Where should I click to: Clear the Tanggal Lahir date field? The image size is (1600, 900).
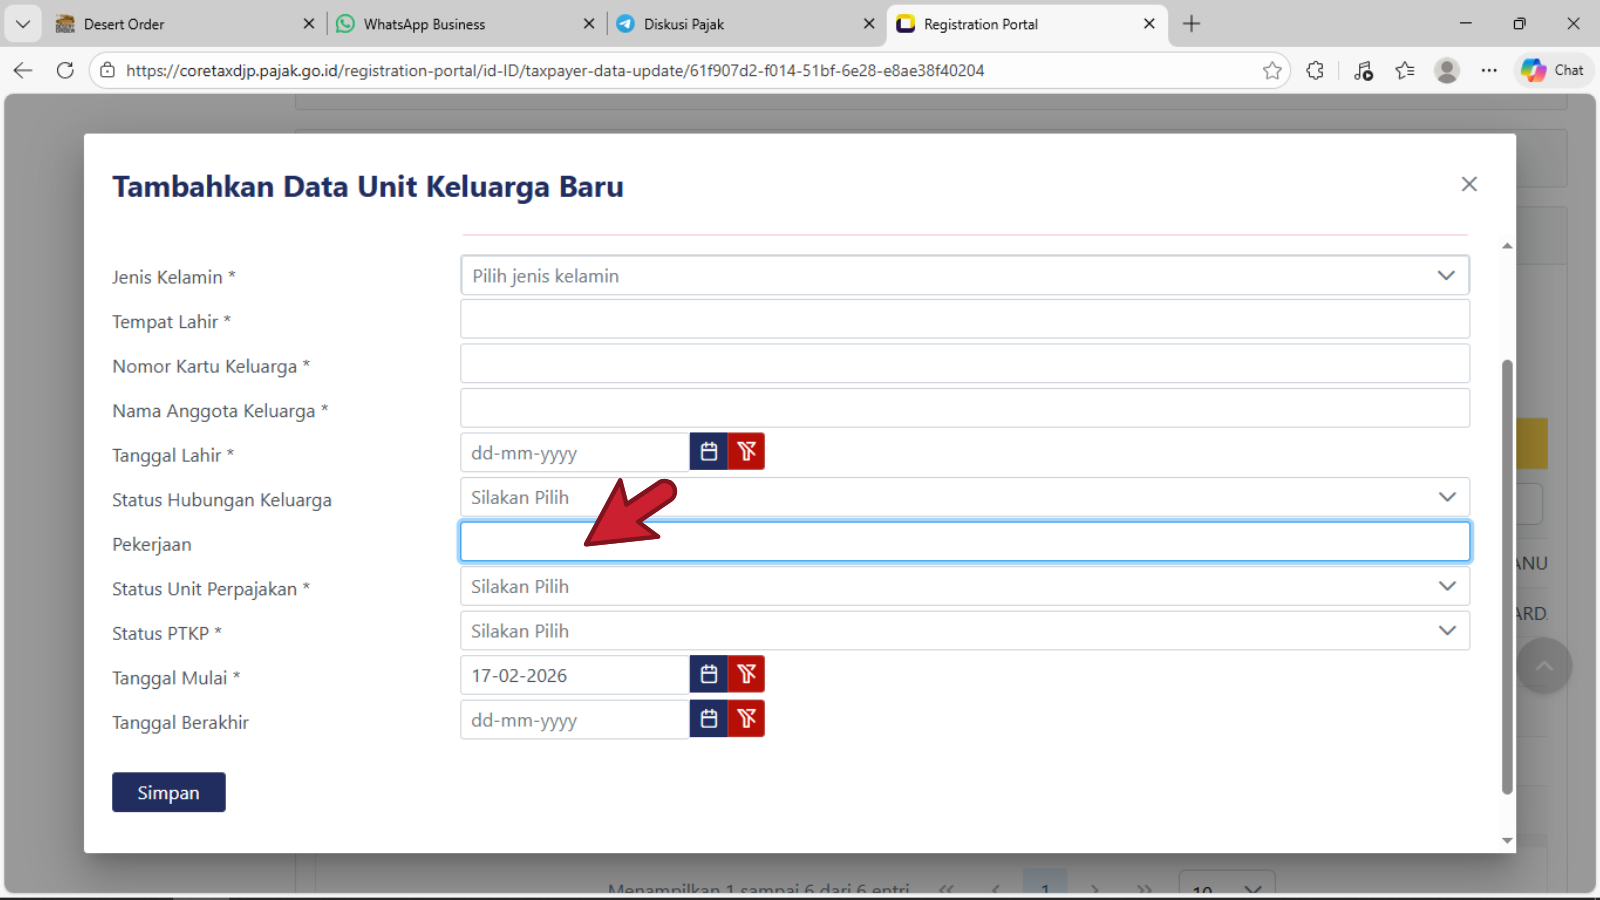(746, 452)
